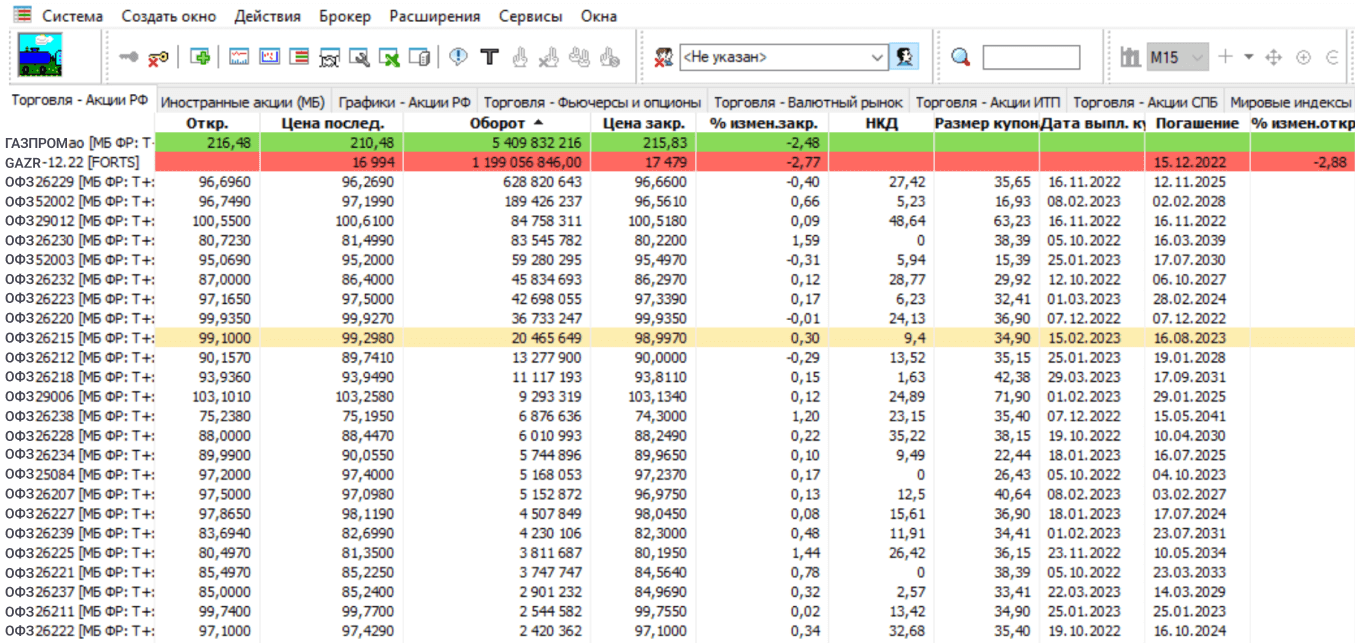Click the bold black T toolbar icon
Image resolution: width=1360 pixels, height=643 pixels.
489,57
